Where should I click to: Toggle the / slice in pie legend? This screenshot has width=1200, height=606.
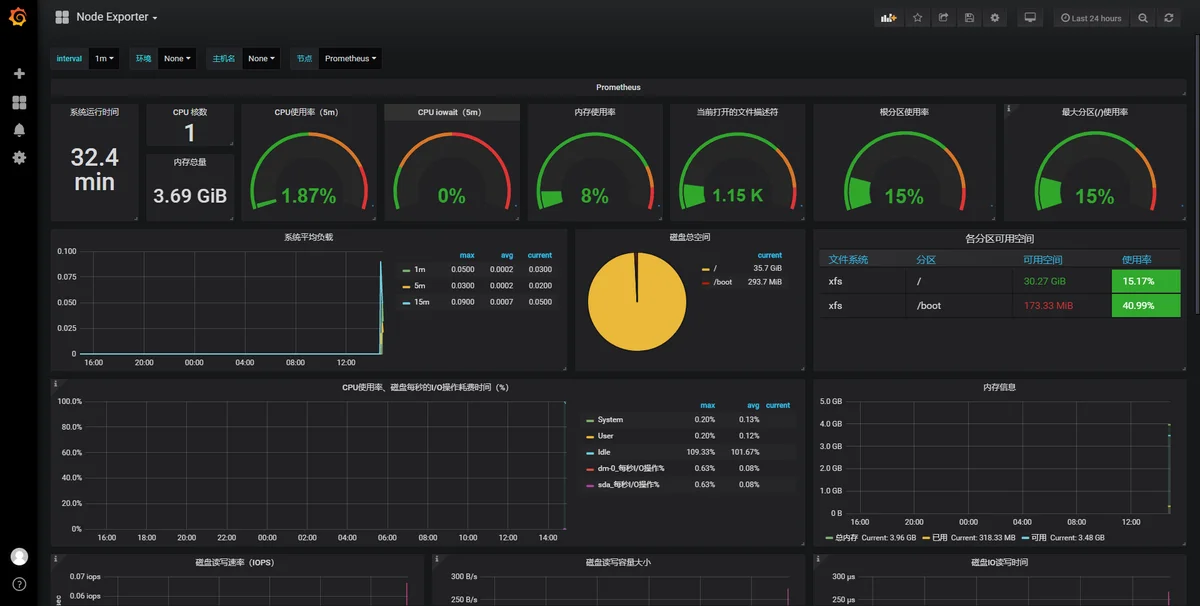click(713, 268)
